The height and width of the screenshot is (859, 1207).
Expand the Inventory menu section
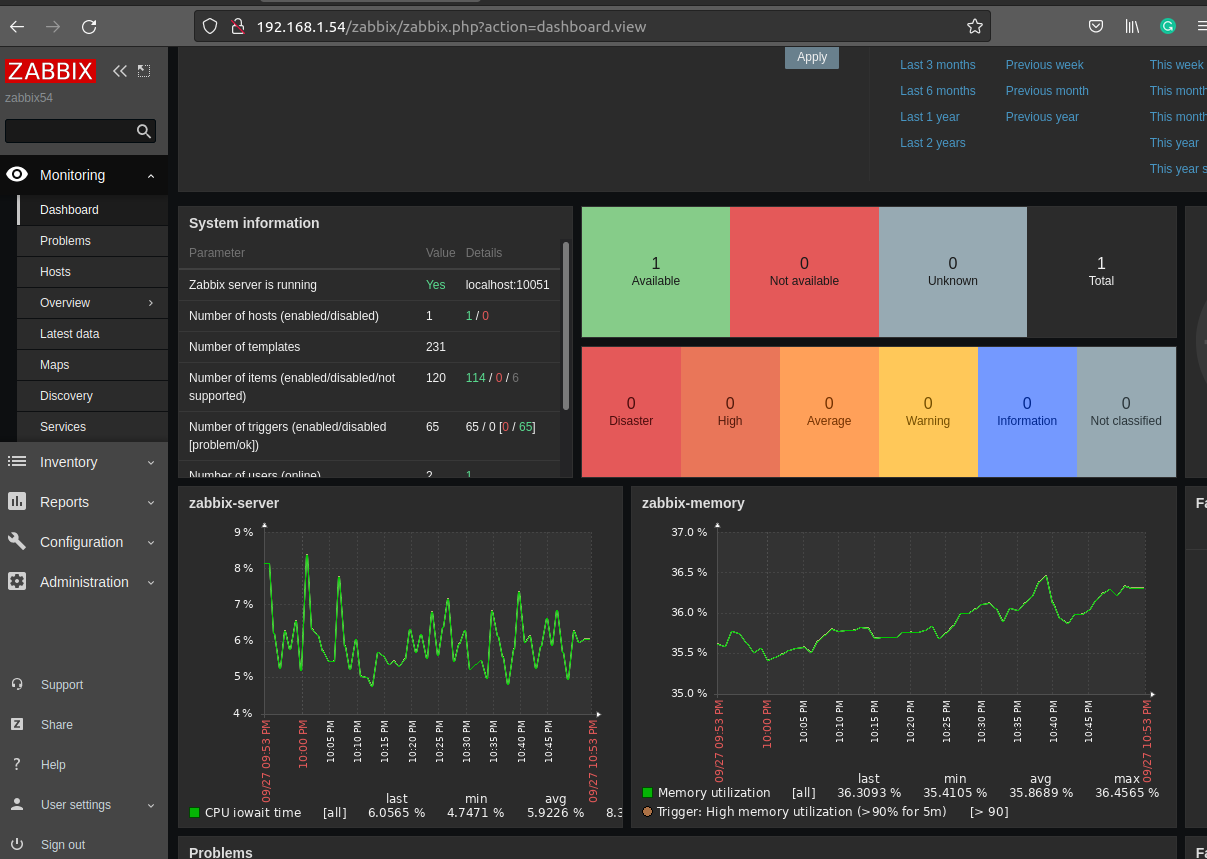pos(151,462)
